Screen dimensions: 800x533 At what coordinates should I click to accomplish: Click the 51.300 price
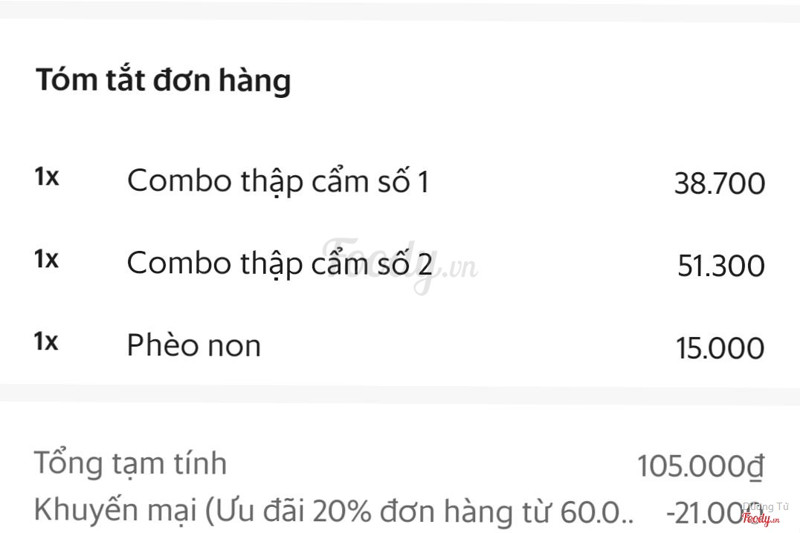click(720, 266)
